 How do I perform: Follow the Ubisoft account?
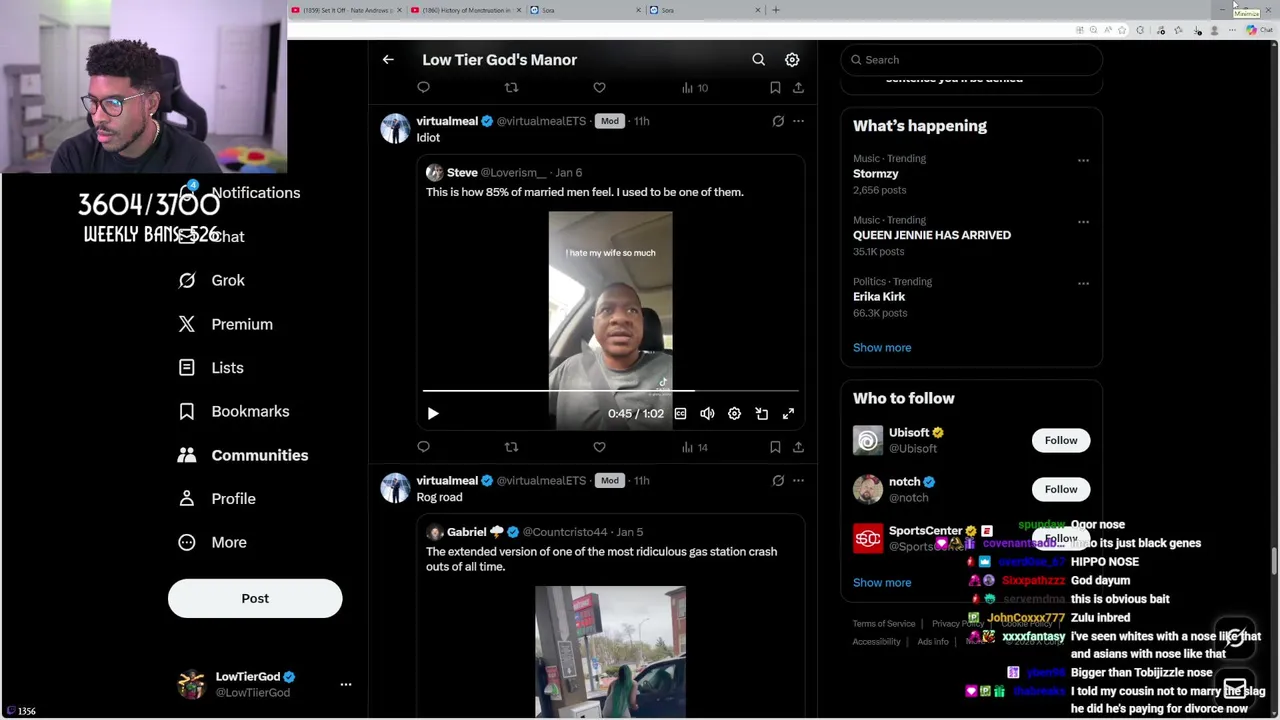(1061, 440)
